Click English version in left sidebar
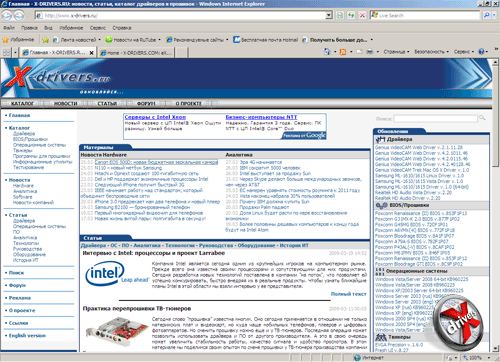The image size is (500, 362). (x=27, y=335)
